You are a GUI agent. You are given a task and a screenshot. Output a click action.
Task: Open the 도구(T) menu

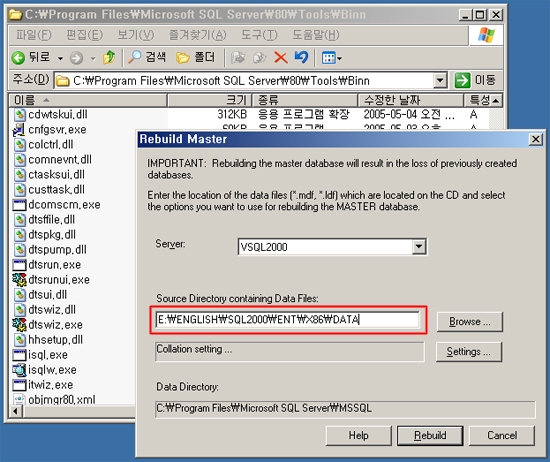(259, 35)
